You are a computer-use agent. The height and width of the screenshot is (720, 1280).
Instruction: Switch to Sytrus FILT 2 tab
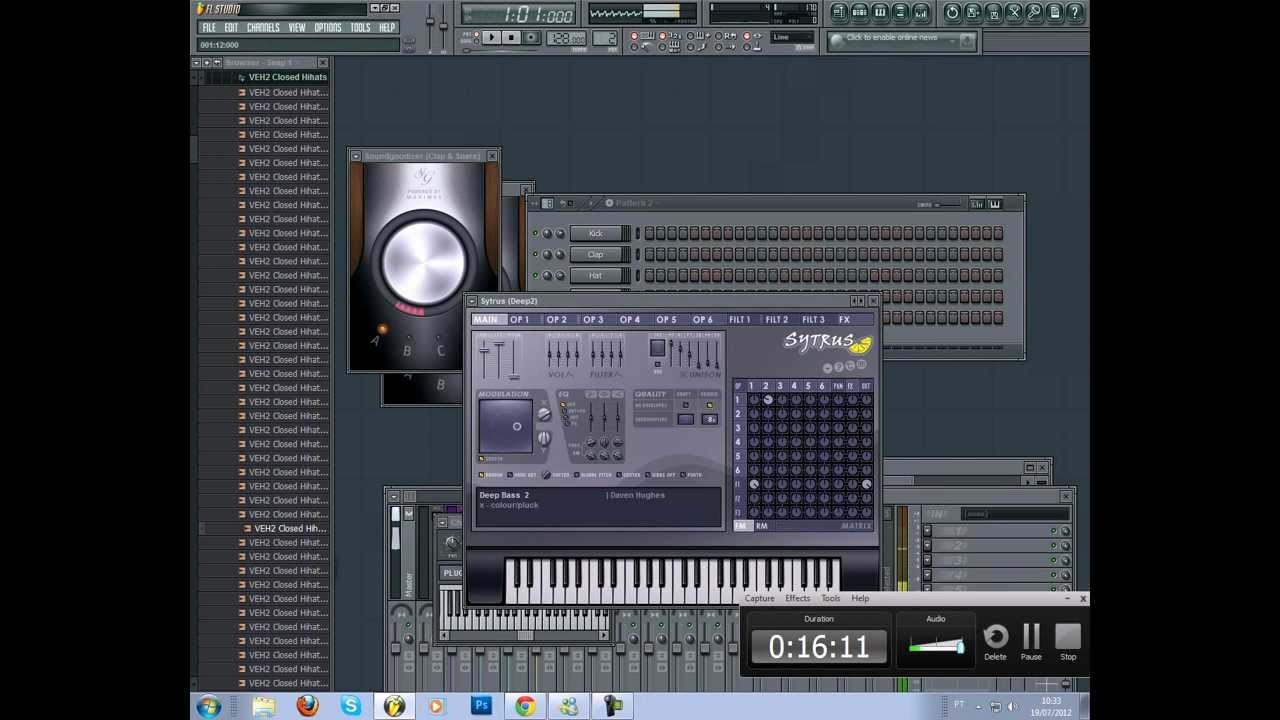pos(777,320)
